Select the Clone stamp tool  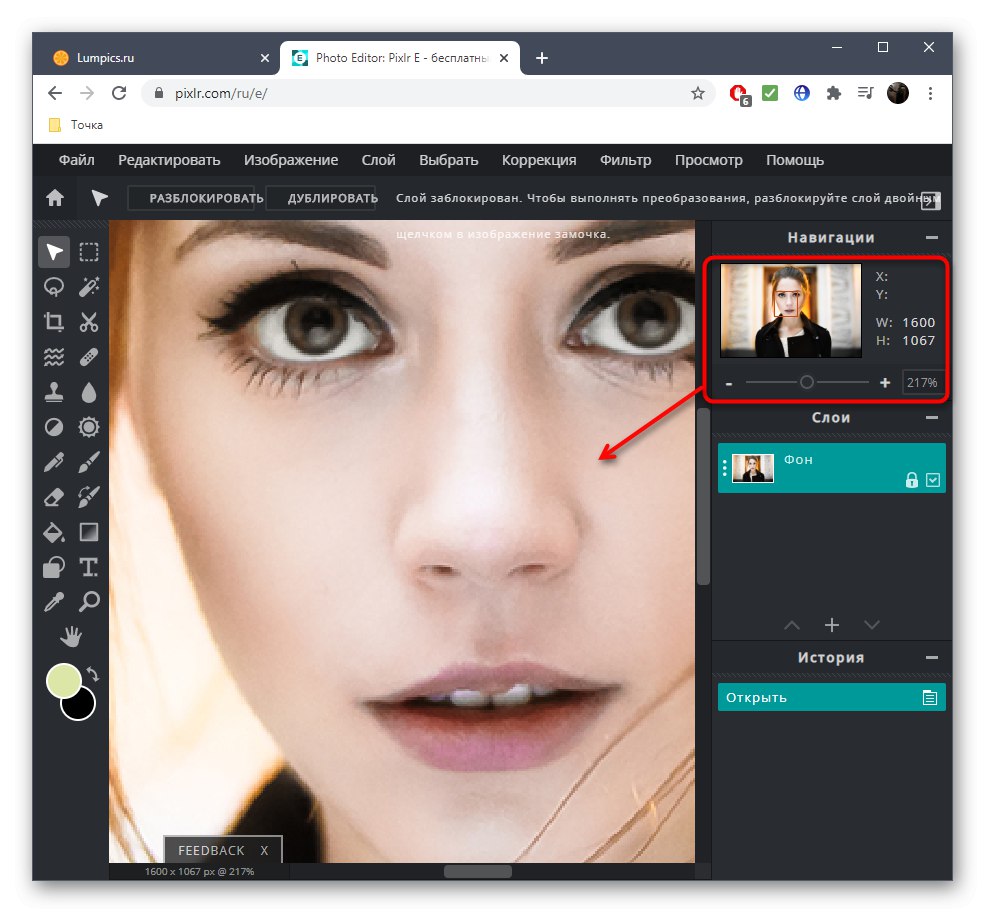[x=54, y=392]
